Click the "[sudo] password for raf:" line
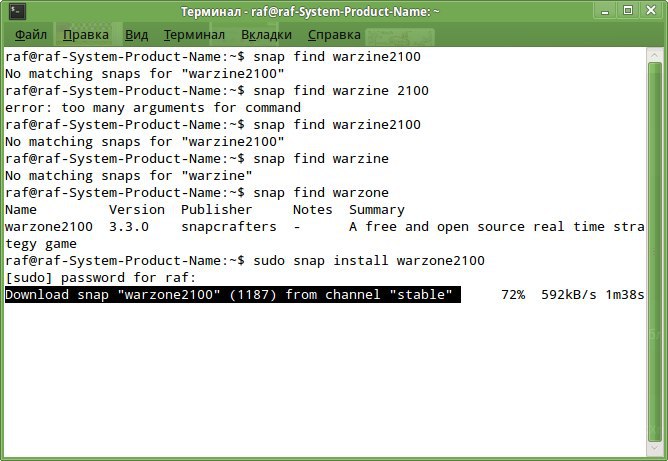 101,278
